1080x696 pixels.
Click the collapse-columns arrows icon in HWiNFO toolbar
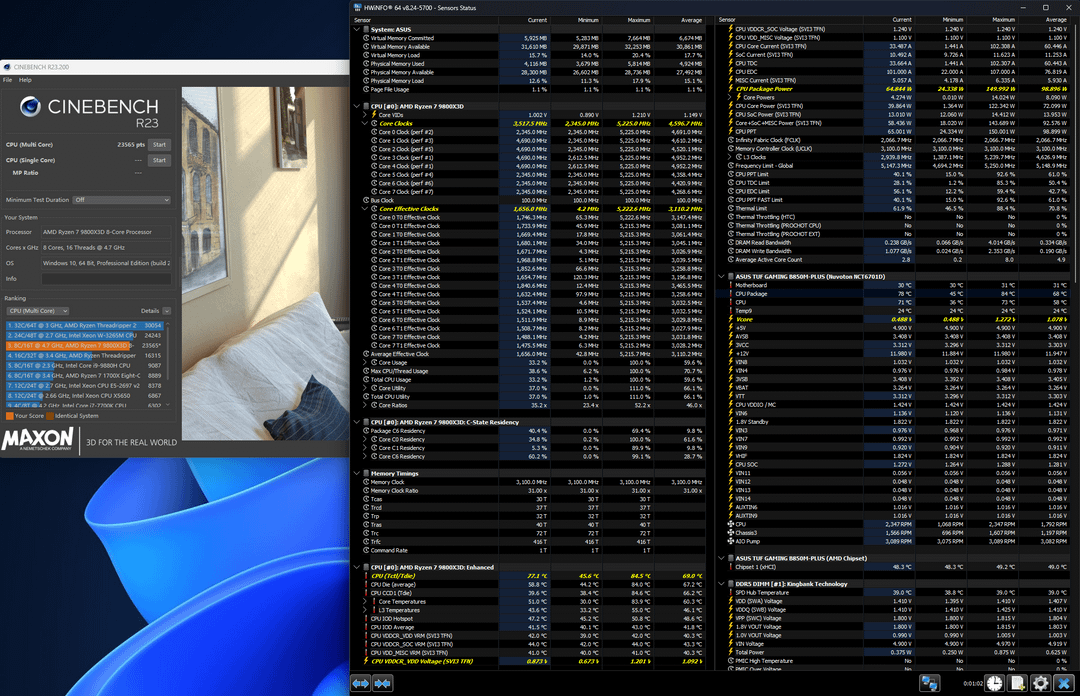click(383, 683)
